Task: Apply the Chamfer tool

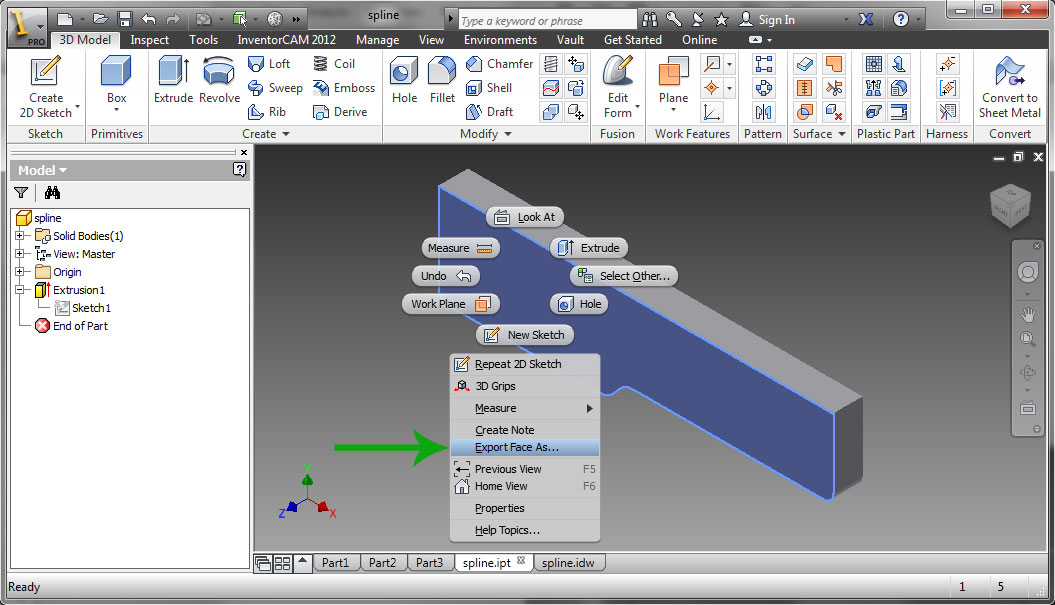Action: click(x=499, y=64)
